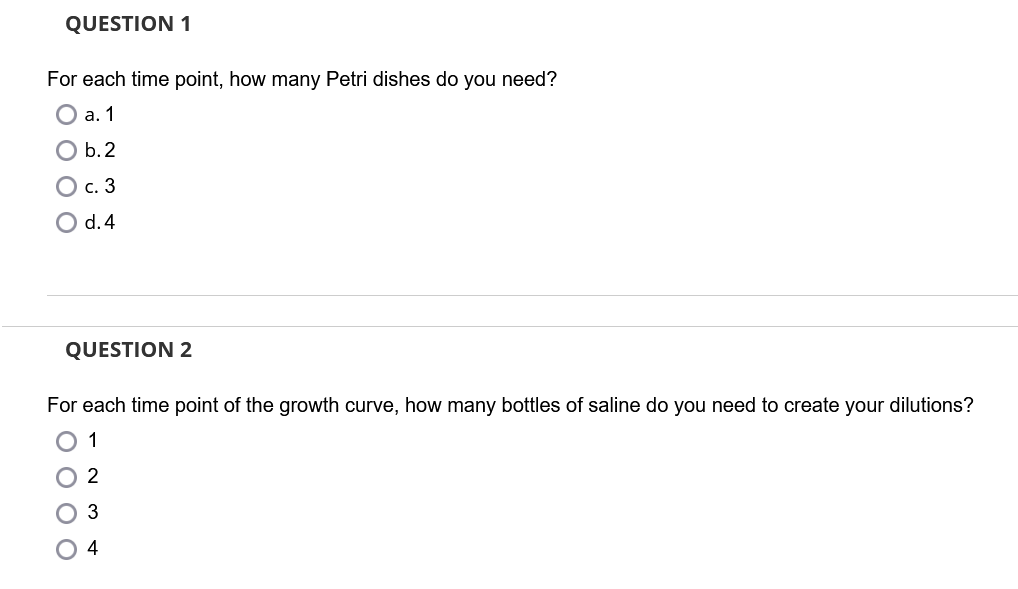Click the '3' label under saline bottles question
This screenshot has width=1018, height=589.
click(x=93, y=512)
